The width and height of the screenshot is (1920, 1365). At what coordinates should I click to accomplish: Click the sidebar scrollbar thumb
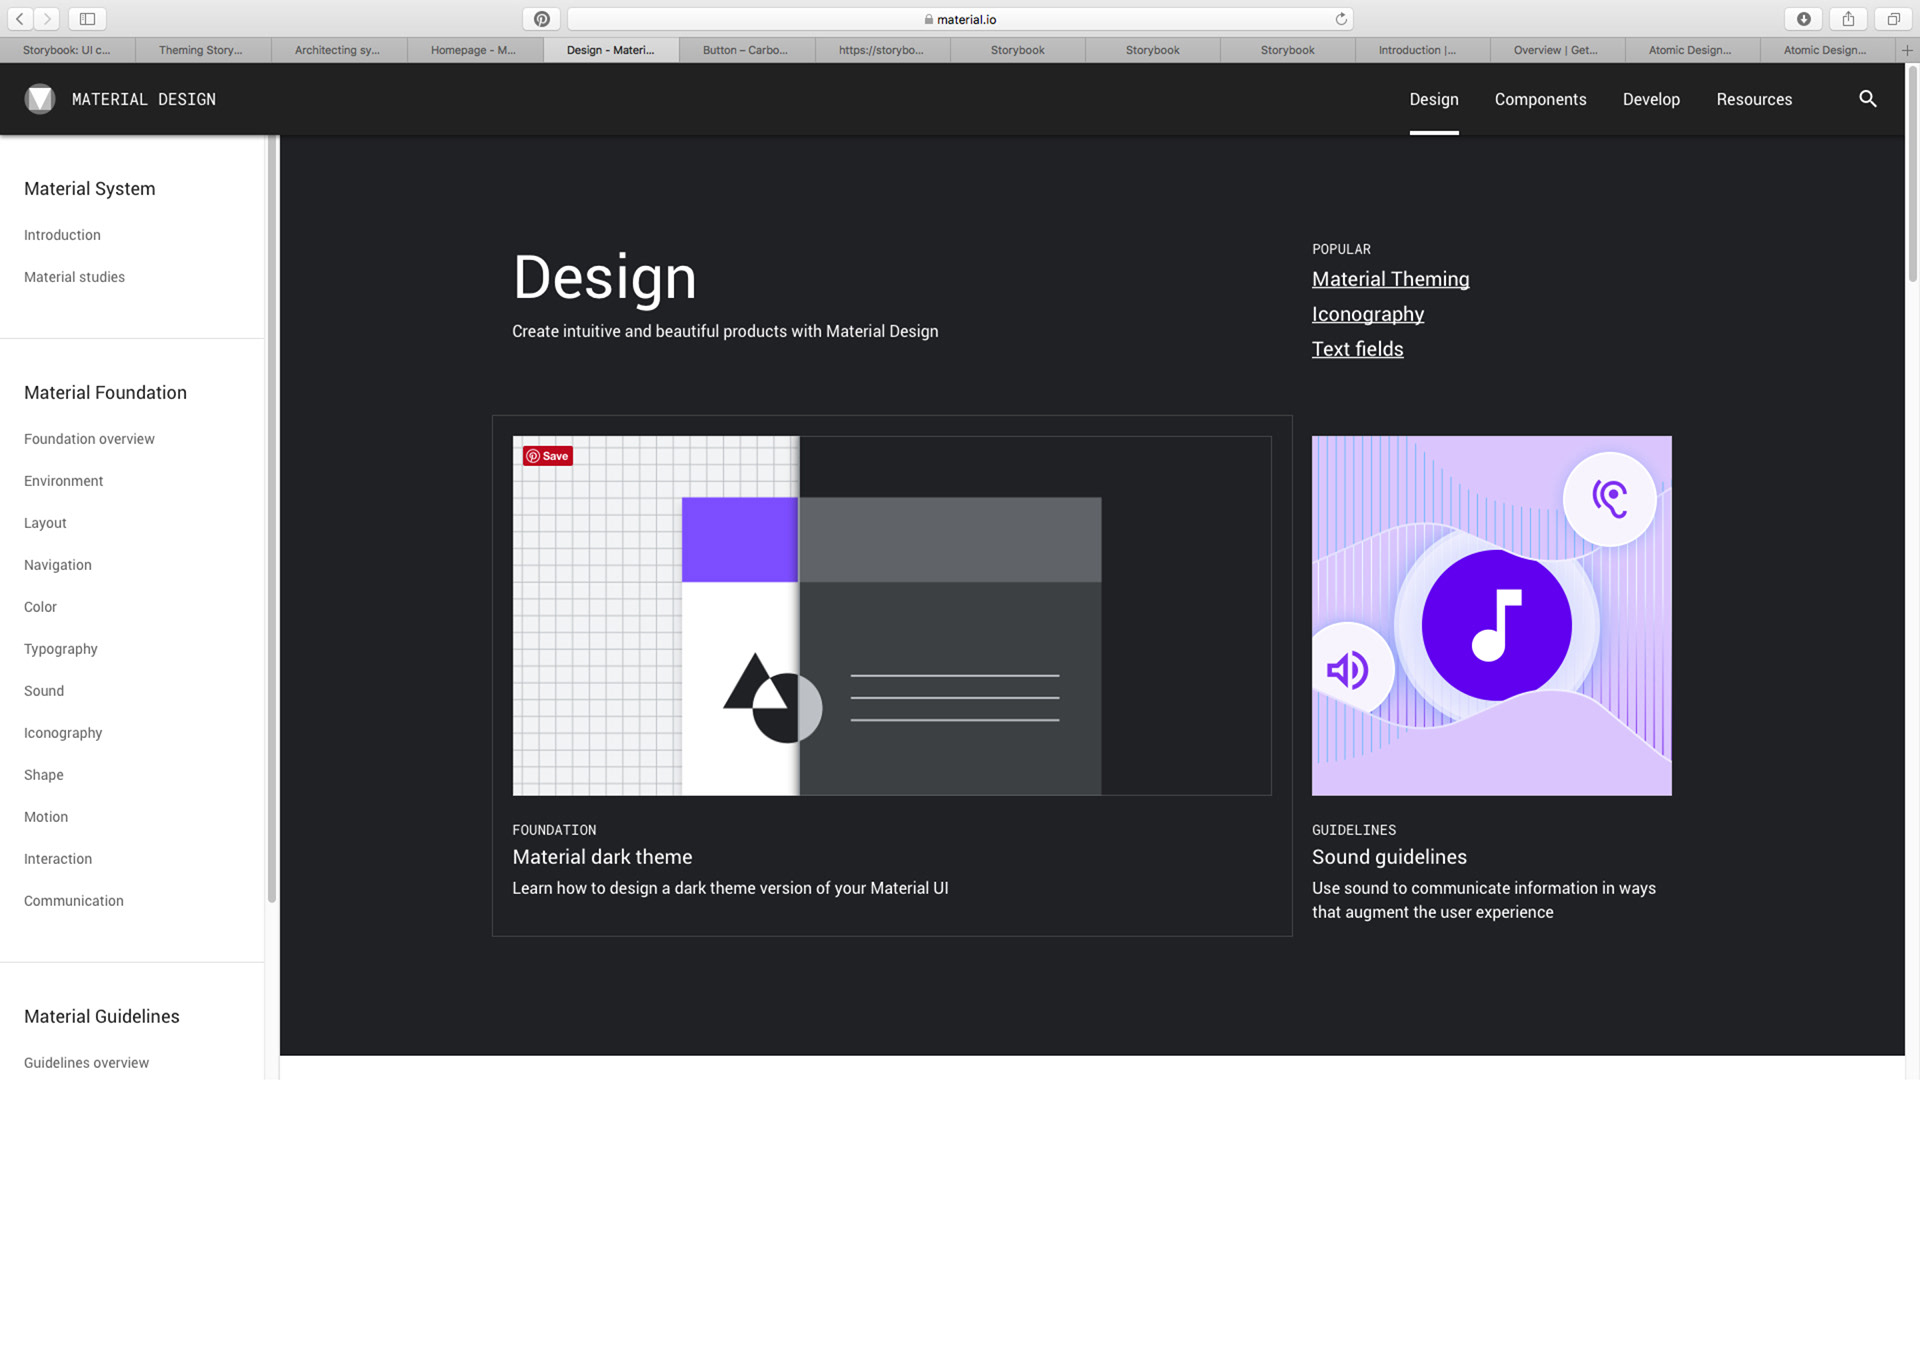271,520
